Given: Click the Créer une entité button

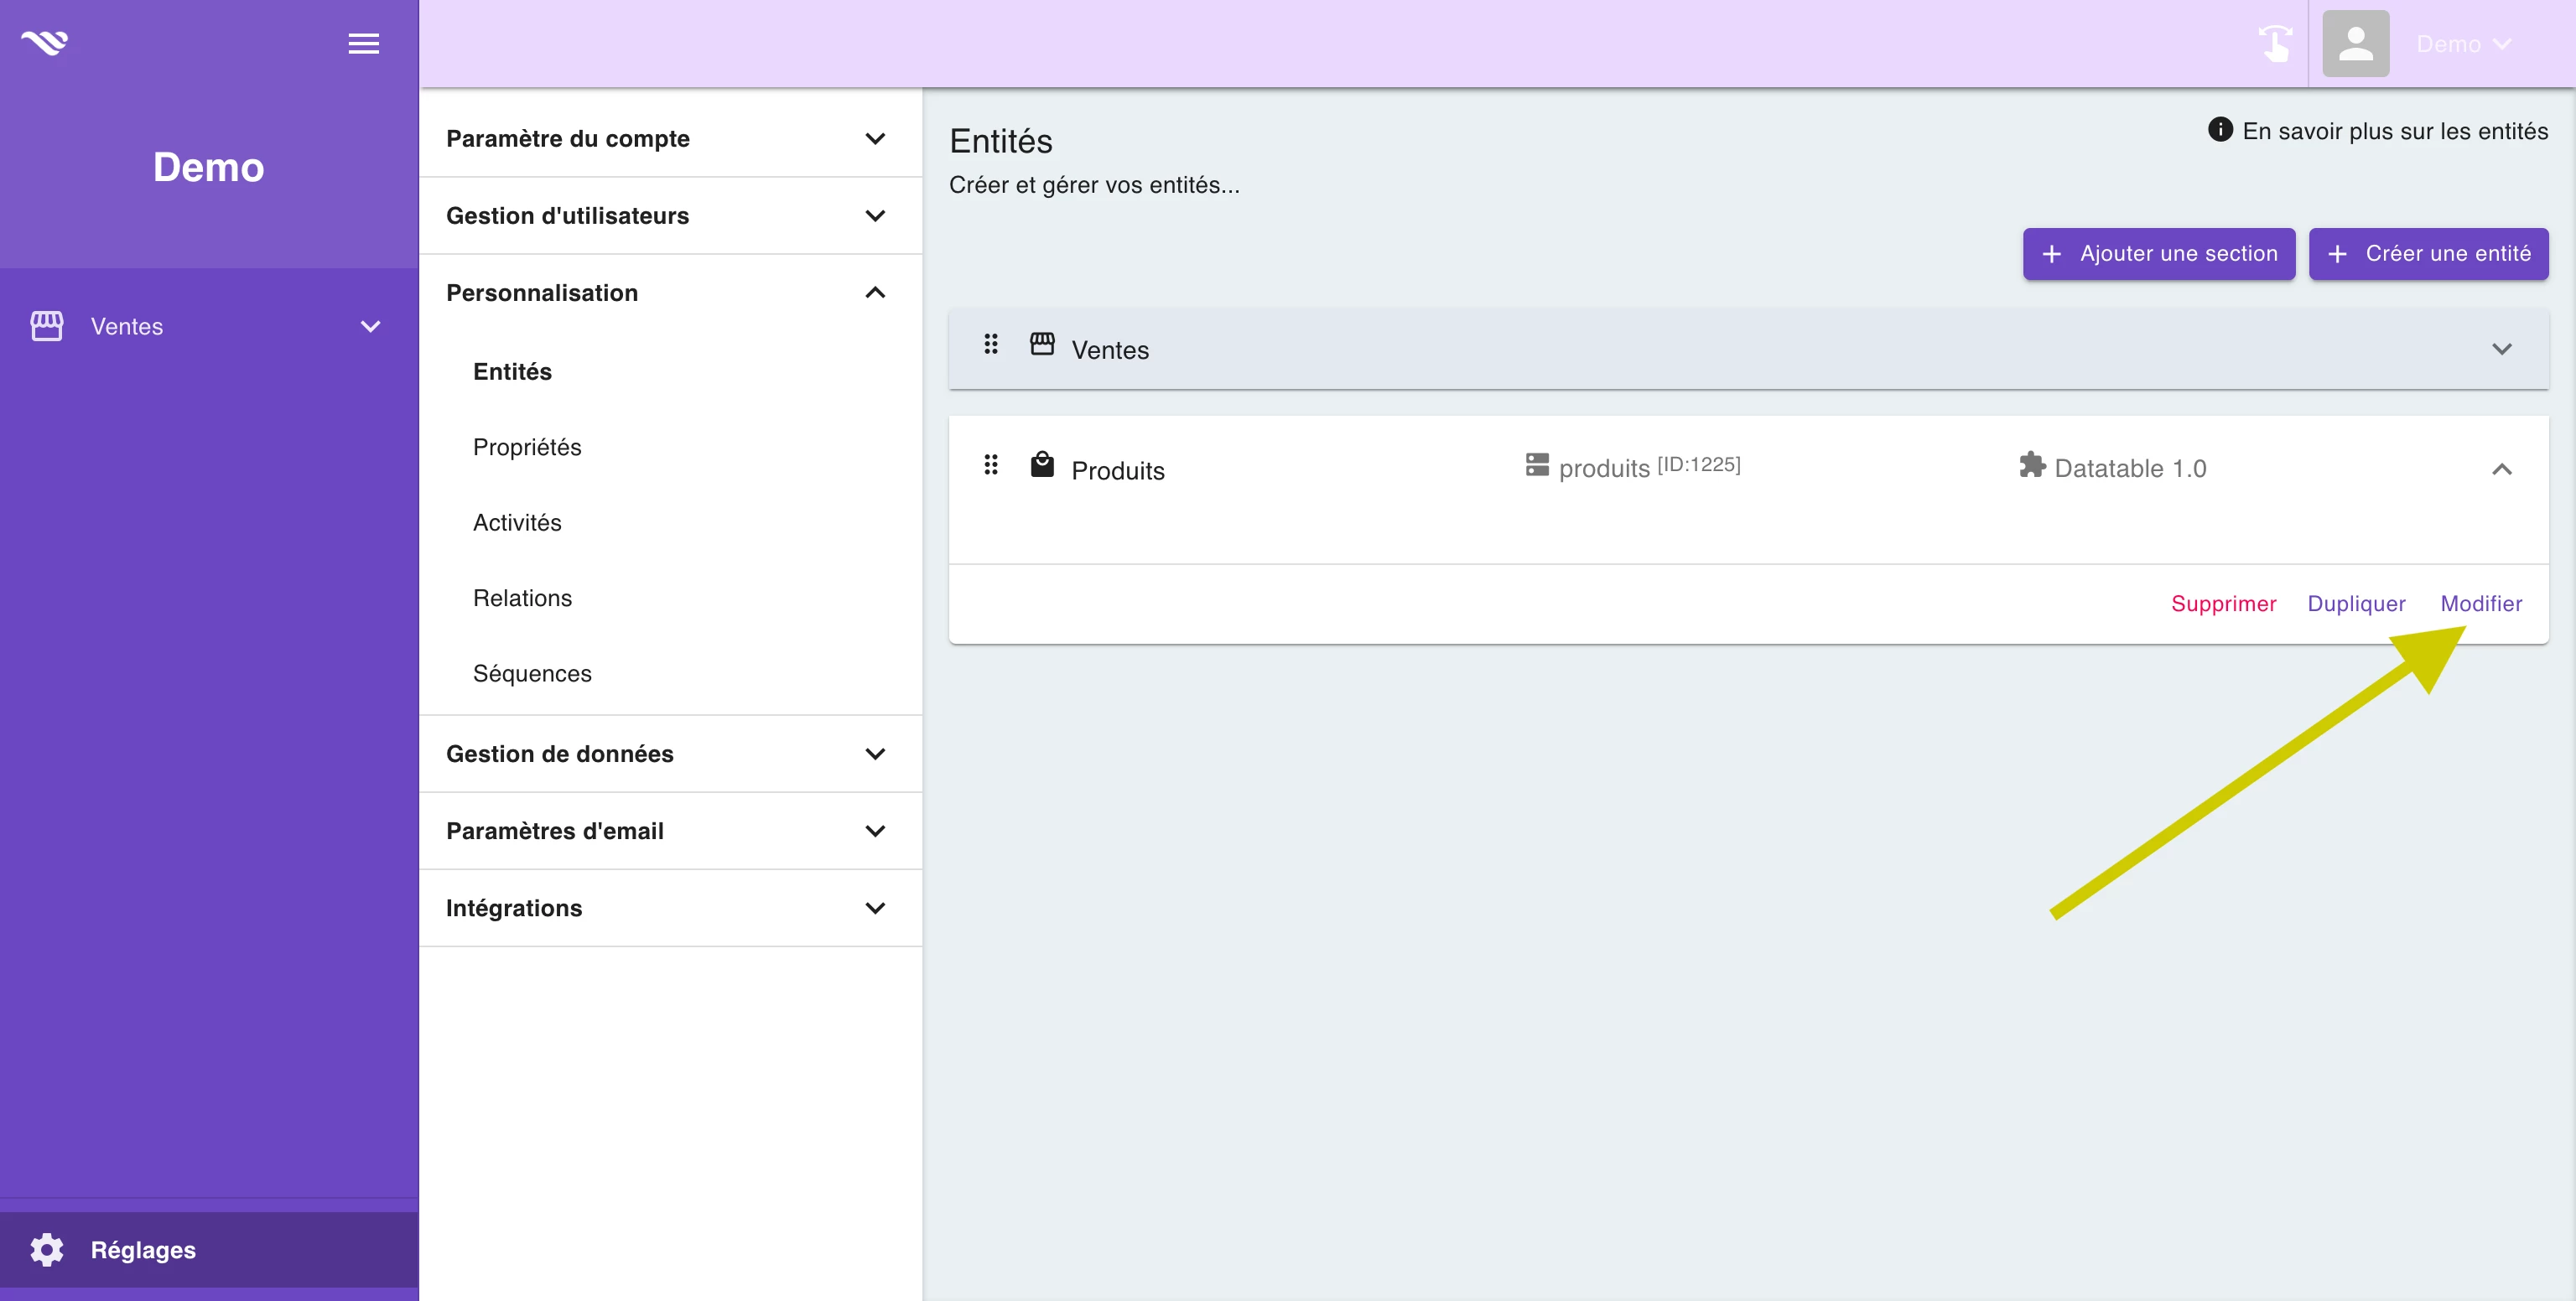Looking at the screenshot, I should click(x=2428, y=254).
